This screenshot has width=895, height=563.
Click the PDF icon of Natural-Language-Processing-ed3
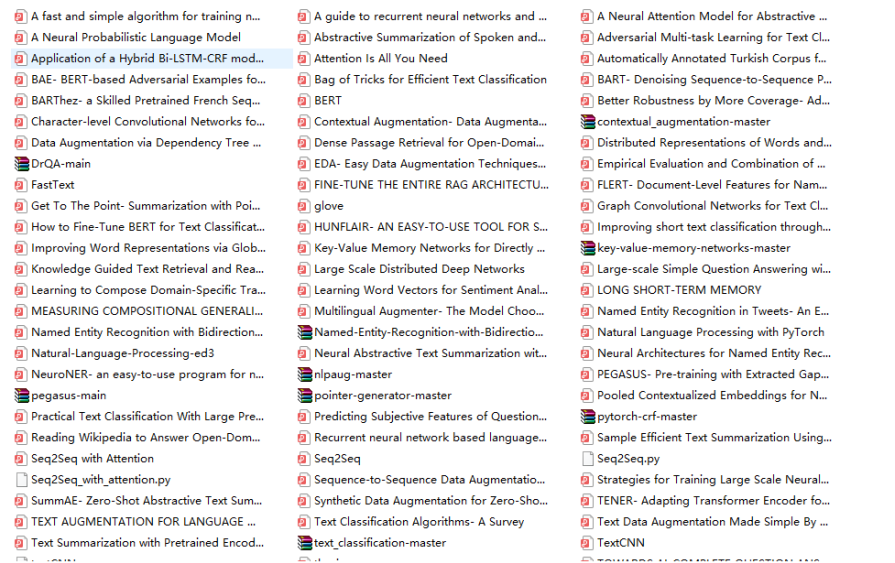tap(21, 353)
